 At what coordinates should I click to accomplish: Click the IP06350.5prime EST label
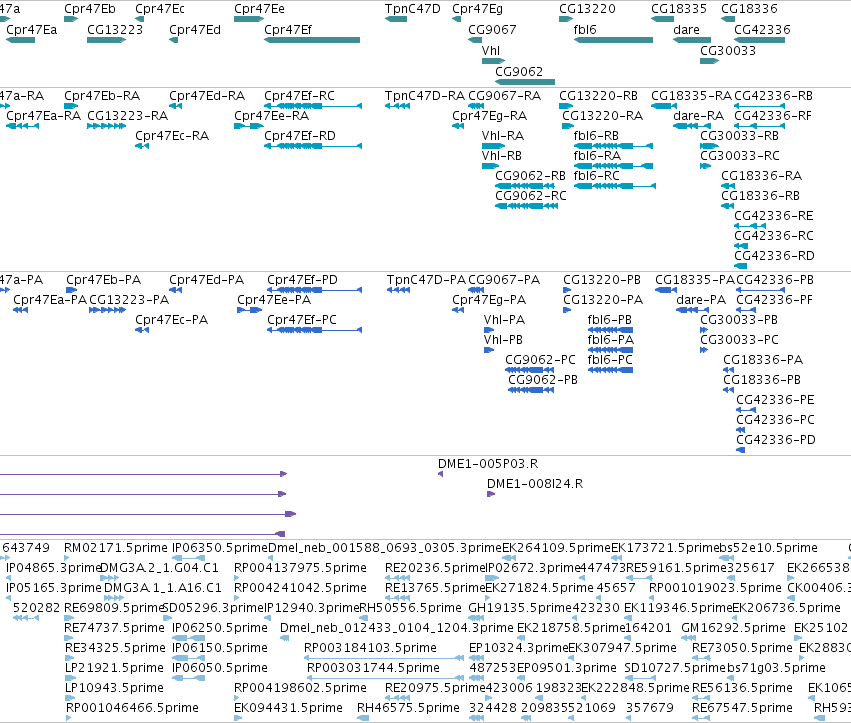220,548
